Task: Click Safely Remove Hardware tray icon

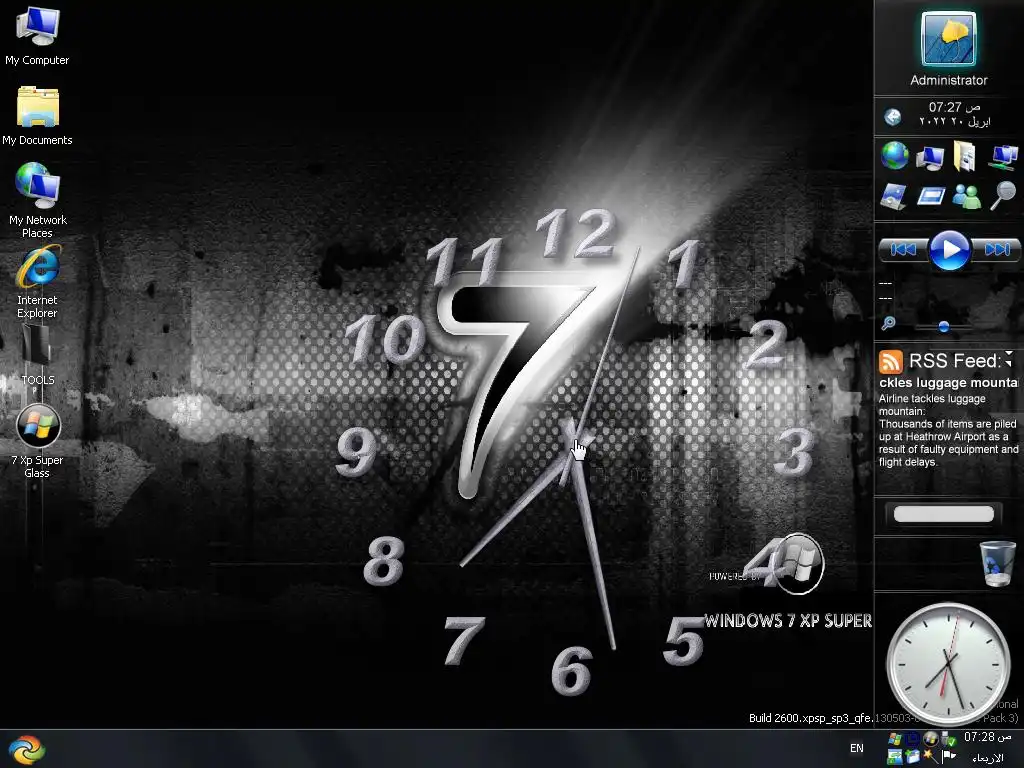Action: (x=948, y=739)
